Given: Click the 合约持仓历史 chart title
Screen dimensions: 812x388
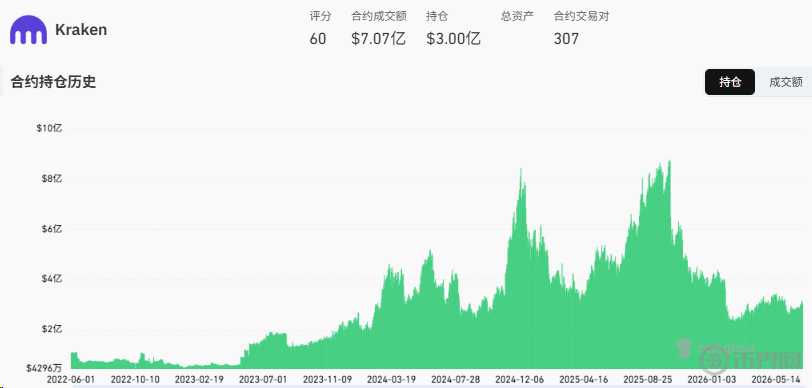Looking at the screenshot, I should point(53,82).
